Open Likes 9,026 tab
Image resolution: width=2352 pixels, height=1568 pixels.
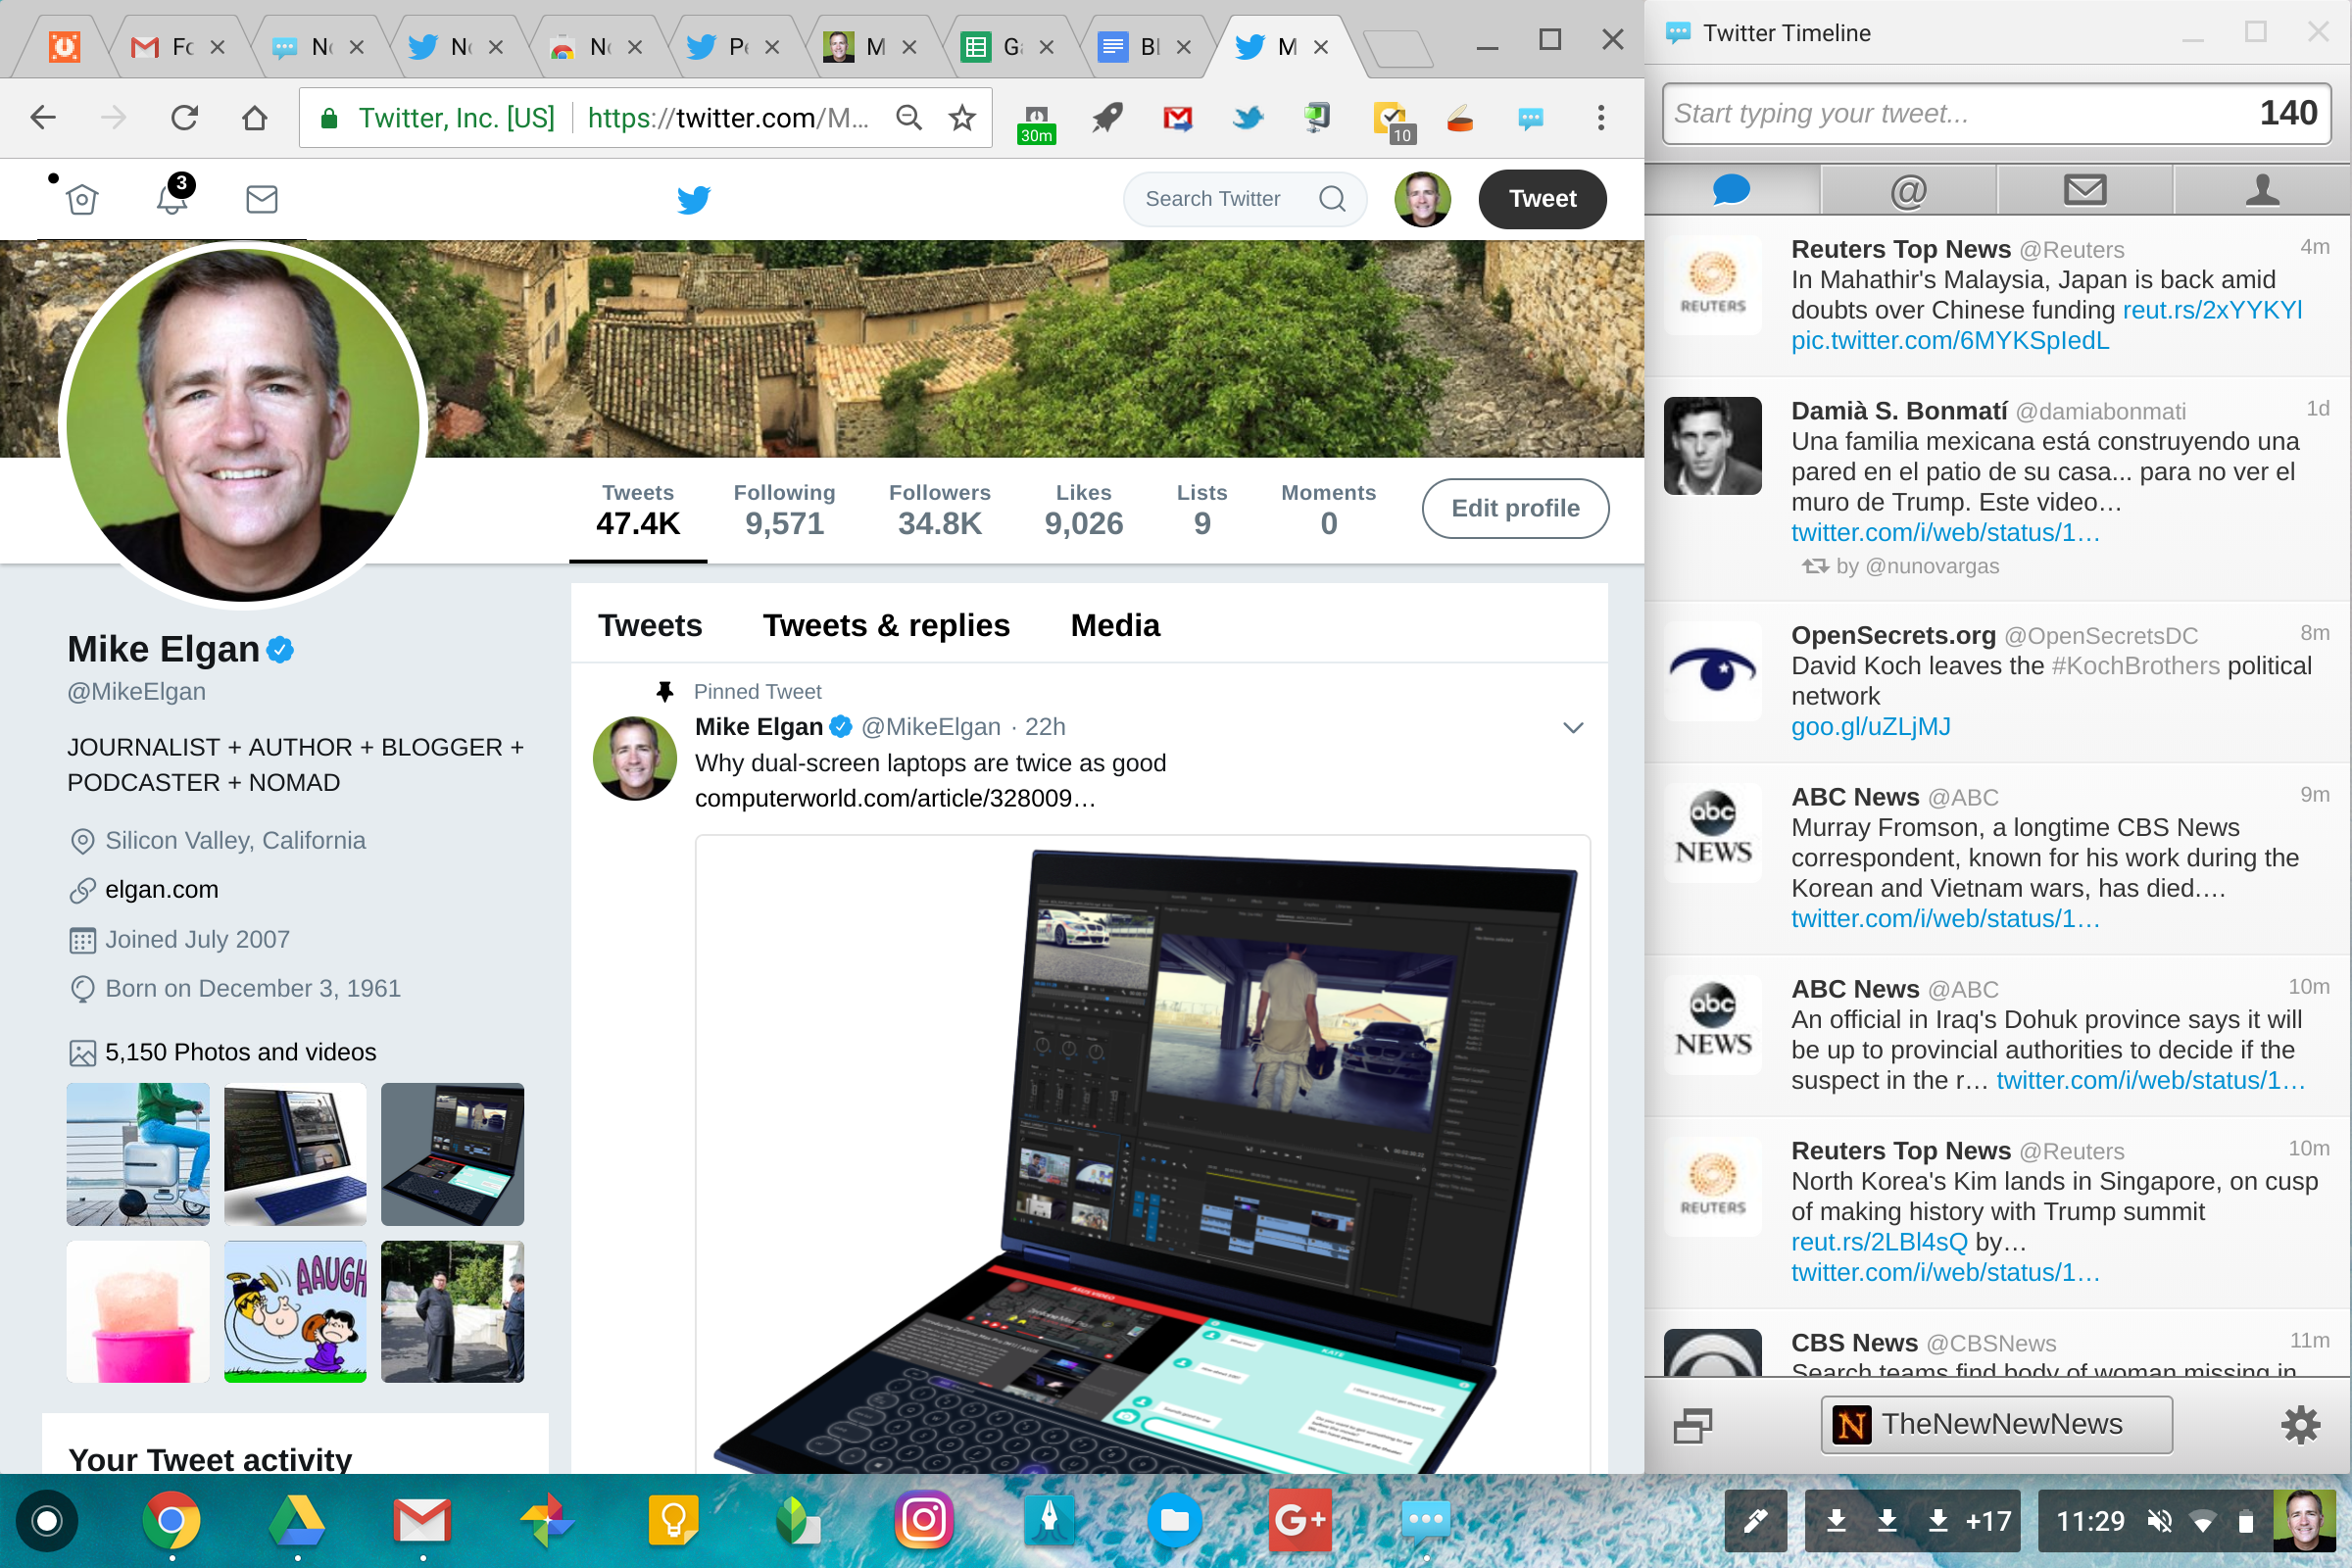pos(1084,510)
